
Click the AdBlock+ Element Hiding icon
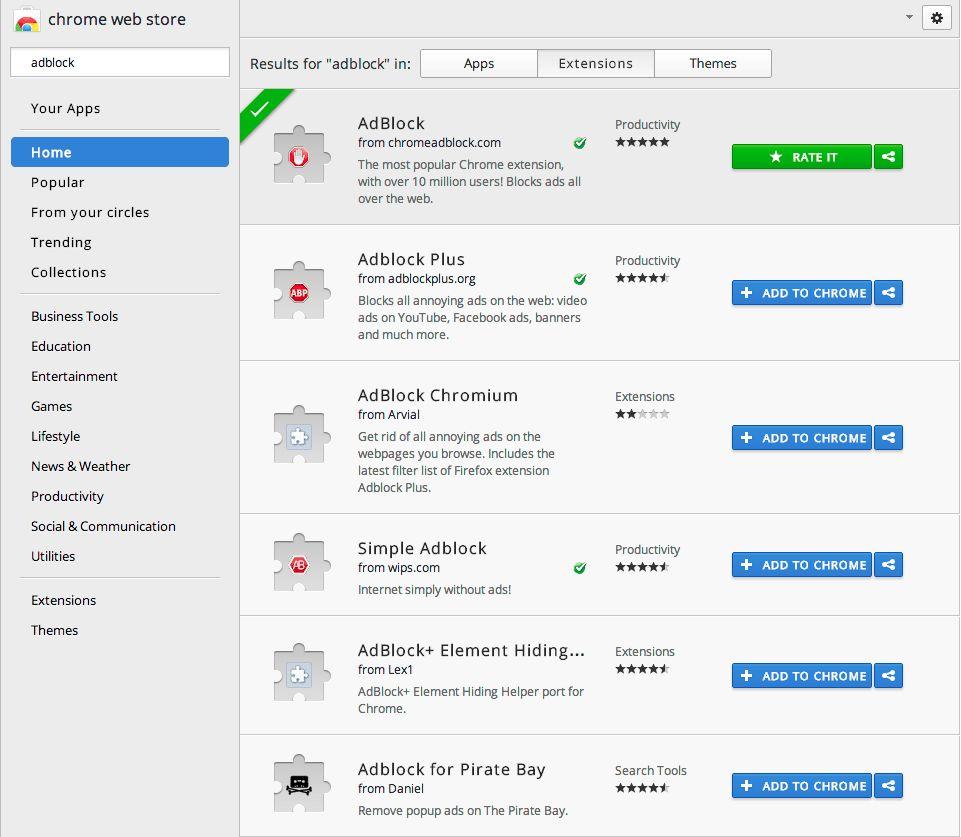[300, 674]
